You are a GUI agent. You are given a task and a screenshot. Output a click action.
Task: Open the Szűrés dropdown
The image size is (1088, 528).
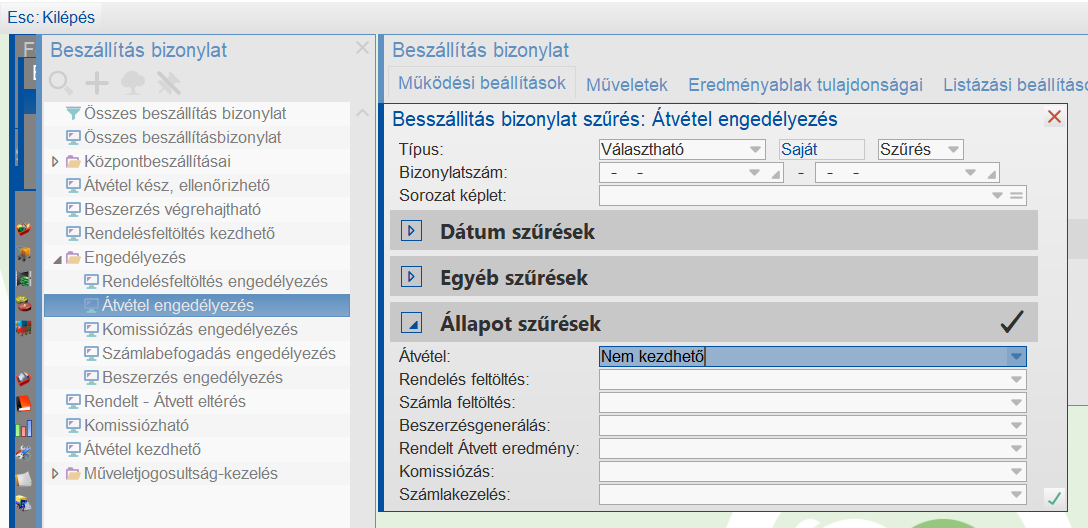[953, 150]
